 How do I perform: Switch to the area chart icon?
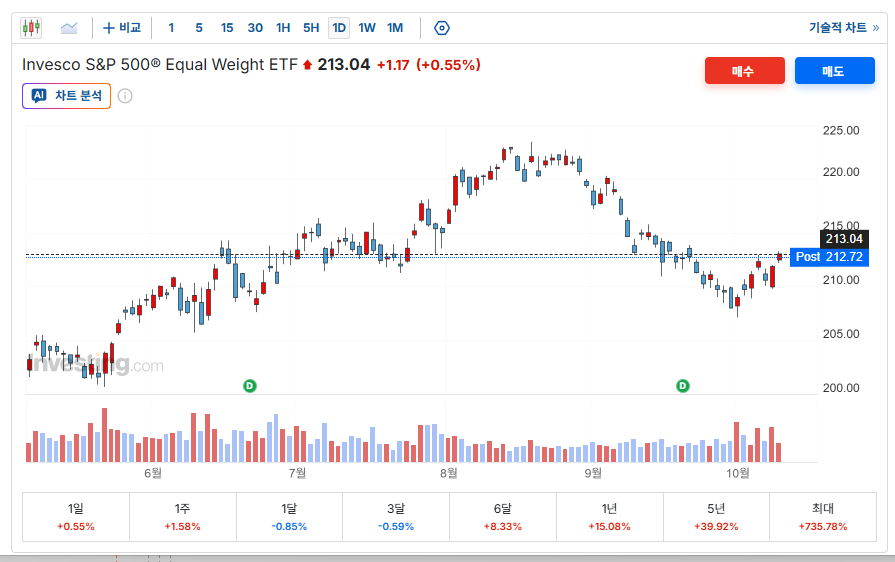tap(68, 27)
